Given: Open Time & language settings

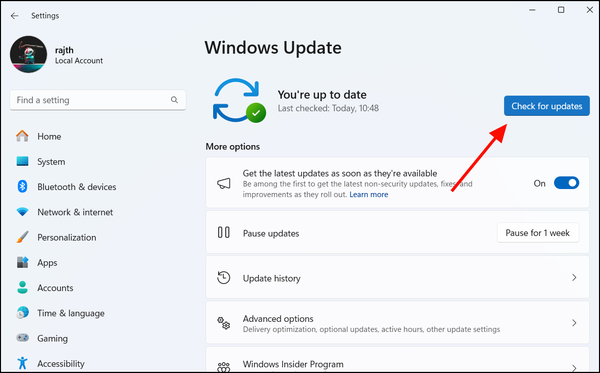Looking at the screenshot, I should pyautogui.click(x=71, y=313).
